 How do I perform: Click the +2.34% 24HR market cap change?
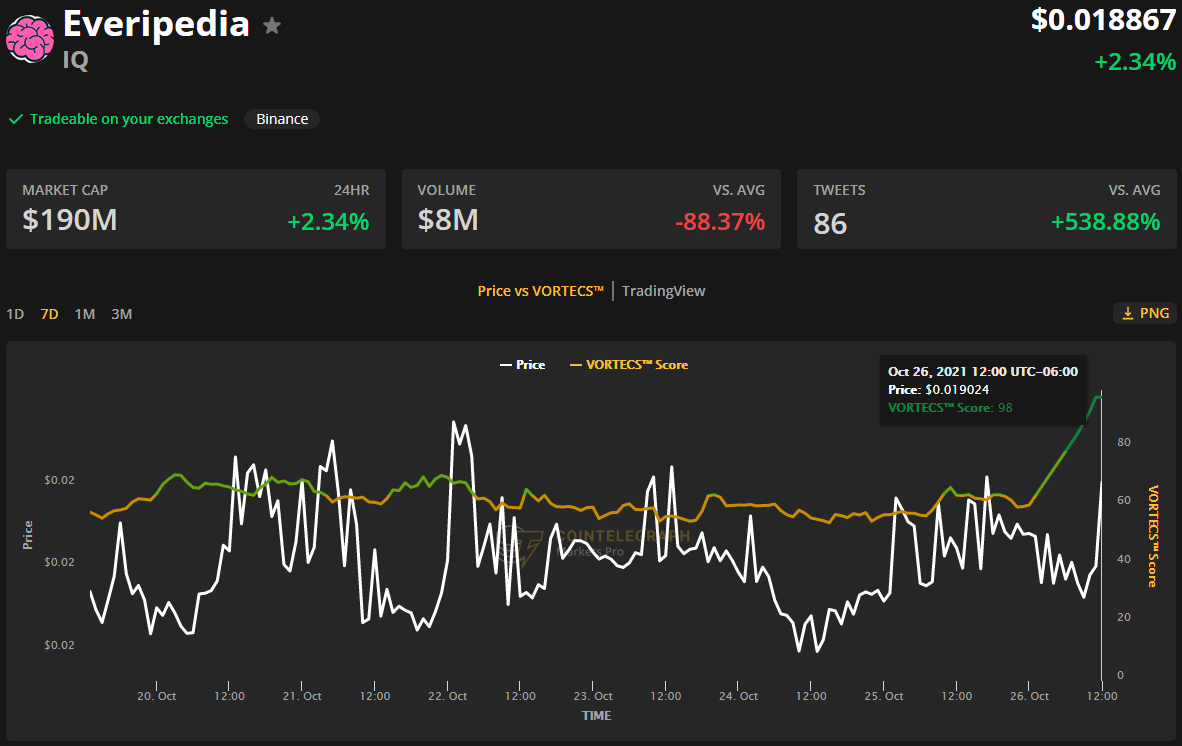point(328,222)
